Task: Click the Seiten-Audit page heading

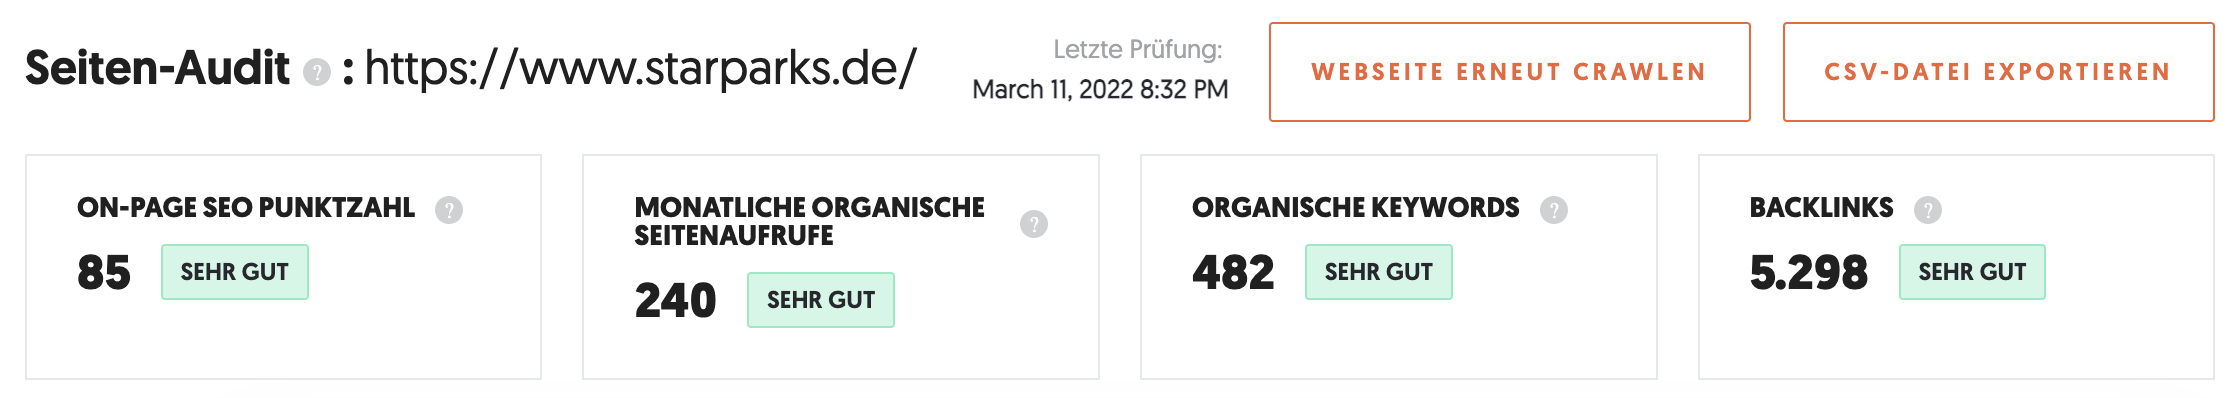Action: [x=157, y=68]
